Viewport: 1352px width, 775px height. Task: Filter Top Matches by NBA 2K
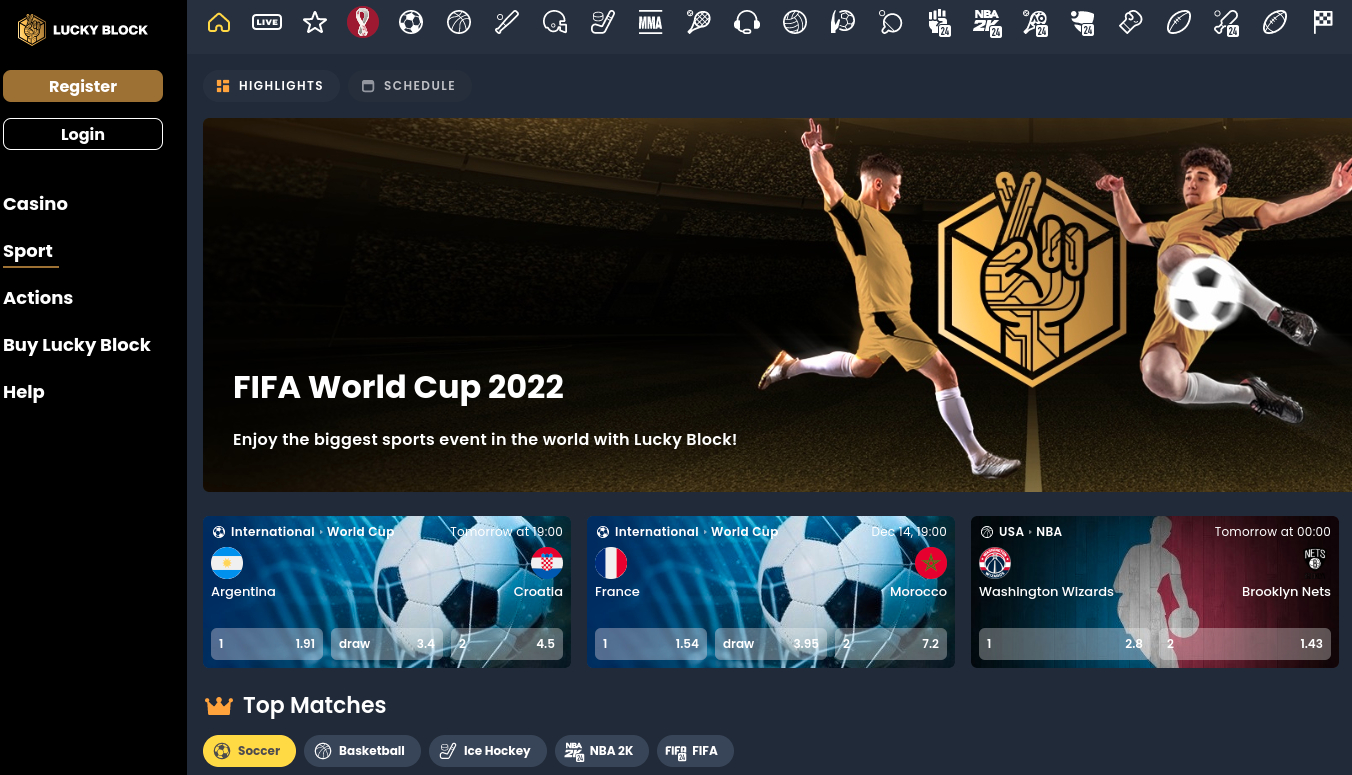pos(602,751)
